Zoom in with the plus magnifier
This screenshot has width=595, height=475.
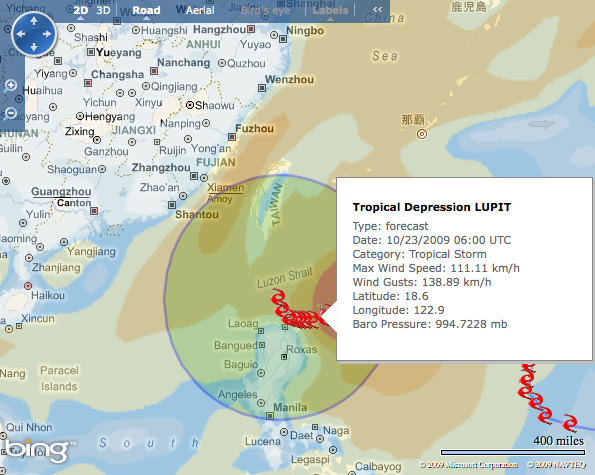tap(10, 86)
